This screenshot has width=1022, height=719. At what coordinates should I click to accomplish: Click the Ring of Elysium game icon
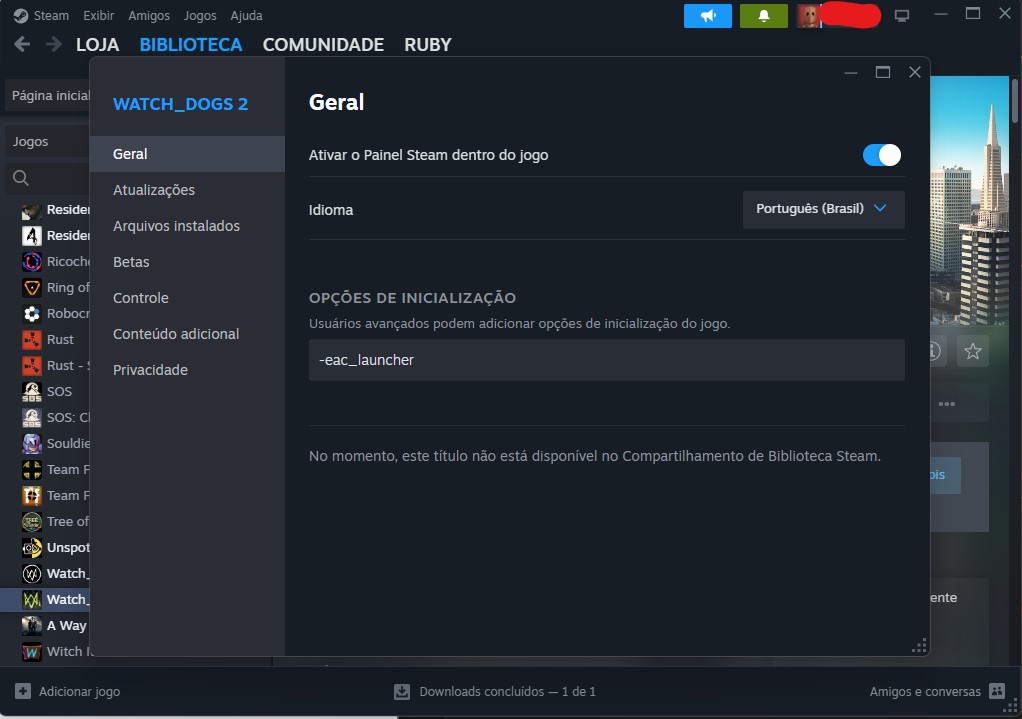coord(32,287)
